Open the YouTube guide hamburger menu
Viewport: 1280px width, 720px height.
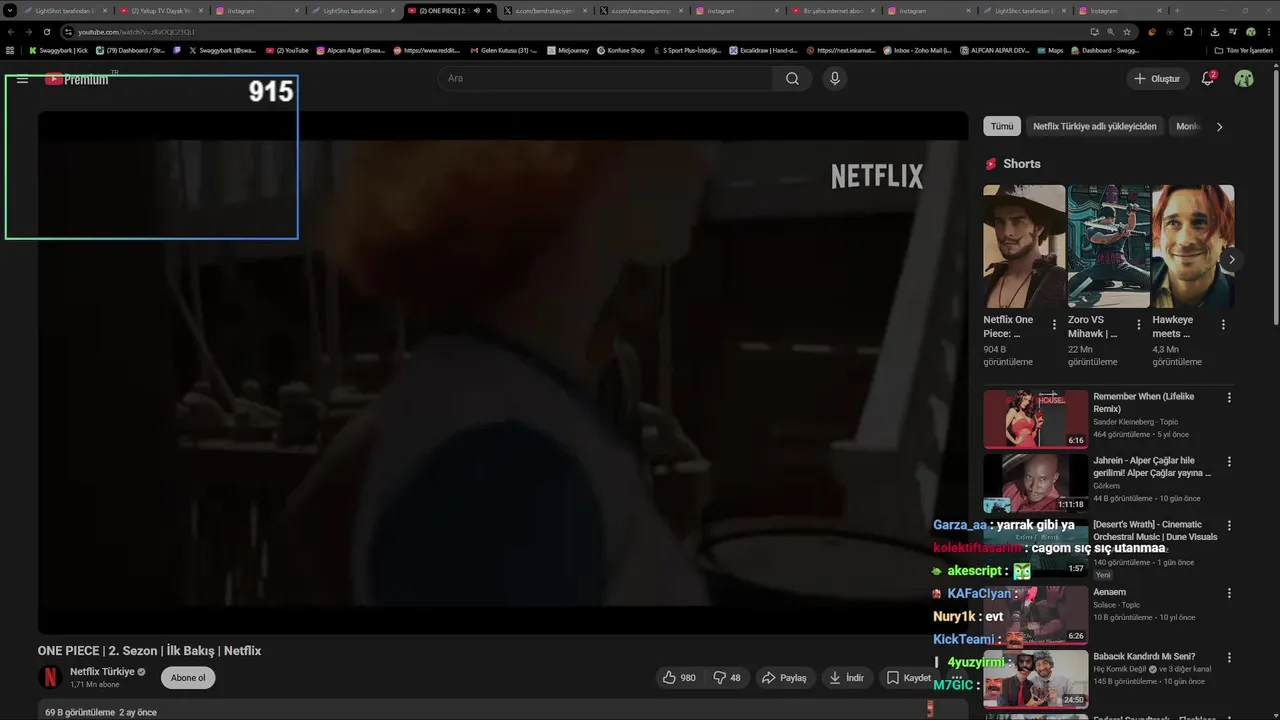pos(22,79)
